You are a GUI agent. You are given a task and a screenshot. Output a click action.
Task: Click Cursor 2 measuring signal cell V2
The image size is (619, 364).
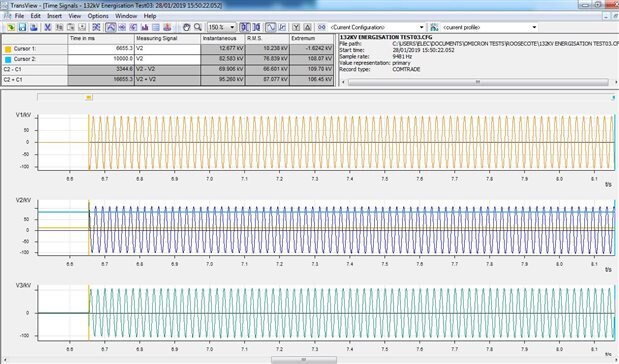(x=167, y=59)
